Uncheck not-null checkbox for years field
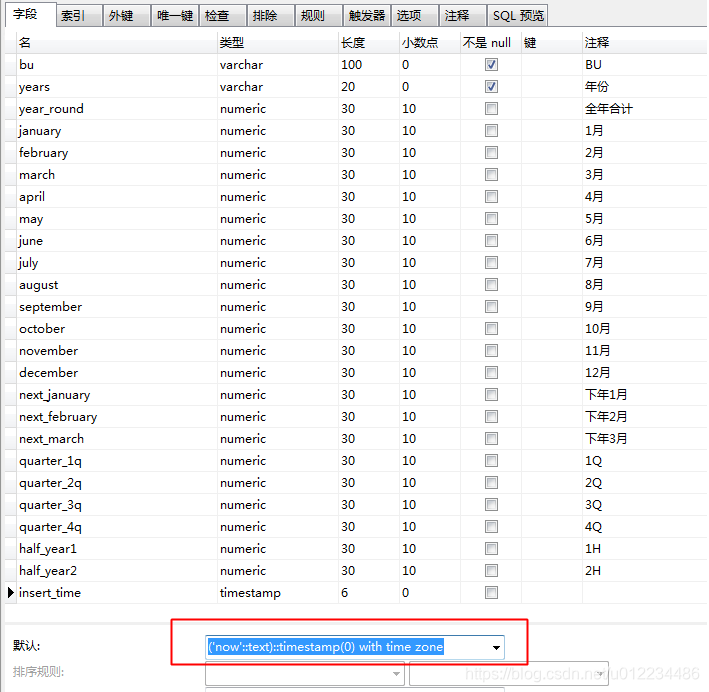The height and width of the screenshot is (692, 709). pos(491,86)
